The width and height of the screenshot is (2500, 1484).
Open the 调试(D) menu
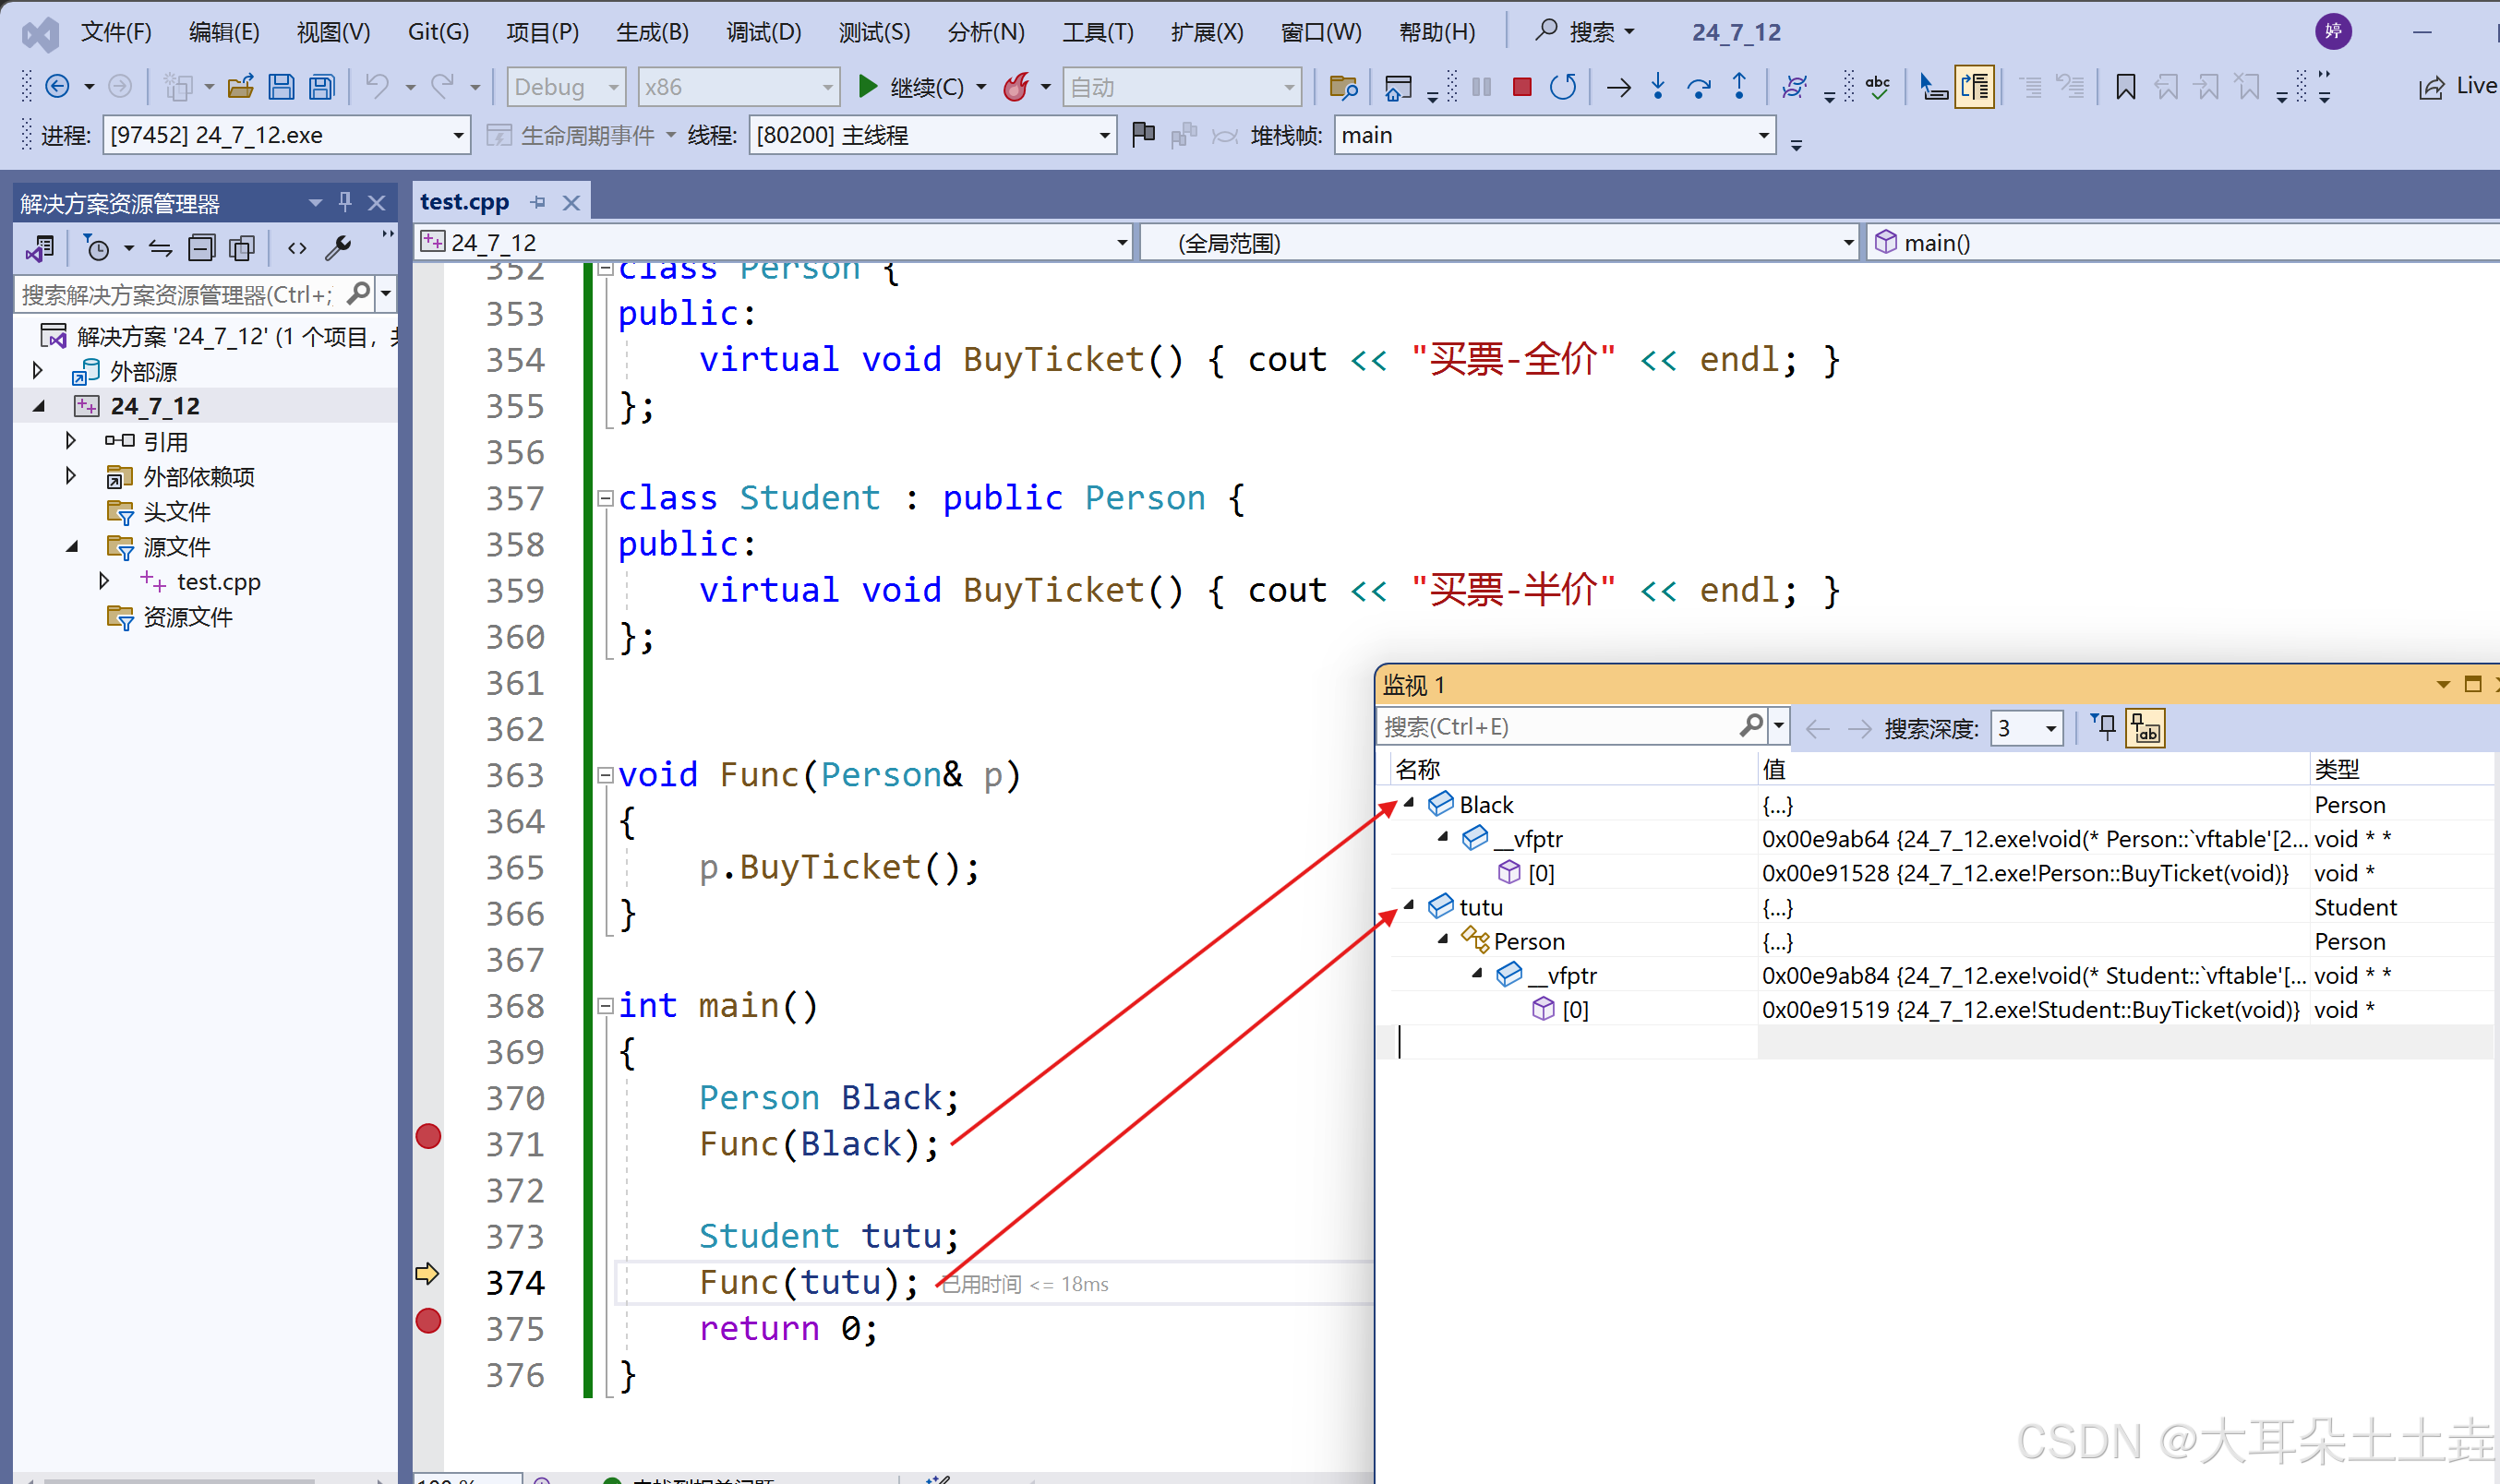(763, 32)
